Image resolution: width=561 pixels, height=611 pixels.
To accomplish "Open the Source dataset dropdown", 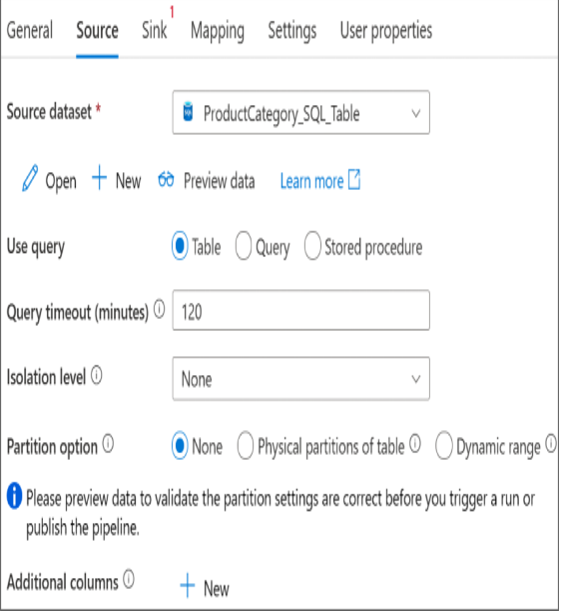I will click(301, 113).
